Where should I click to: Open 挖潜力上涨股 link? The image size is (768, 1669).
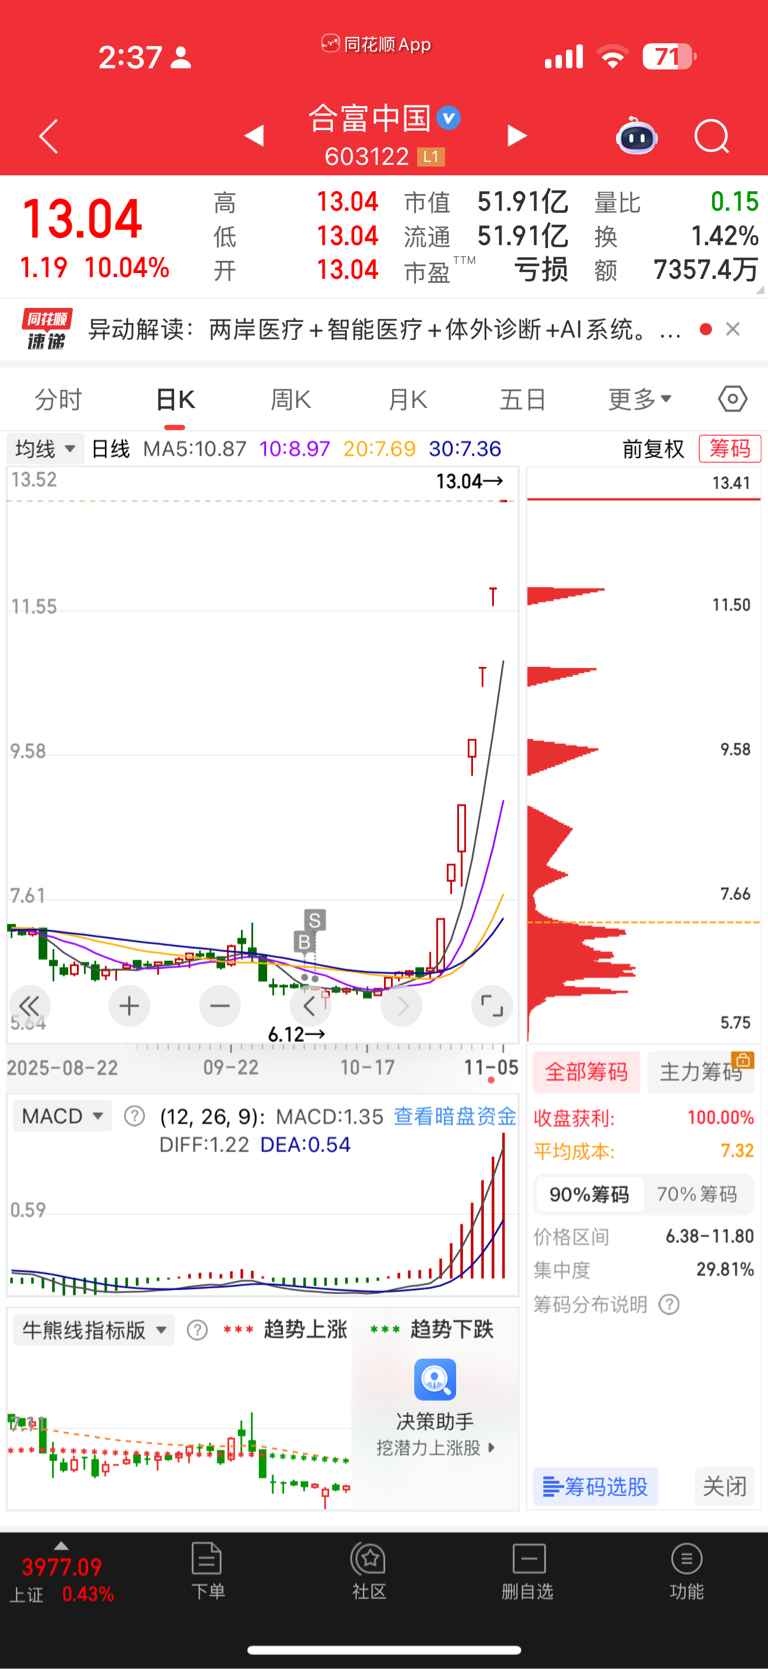point(435,1447)
